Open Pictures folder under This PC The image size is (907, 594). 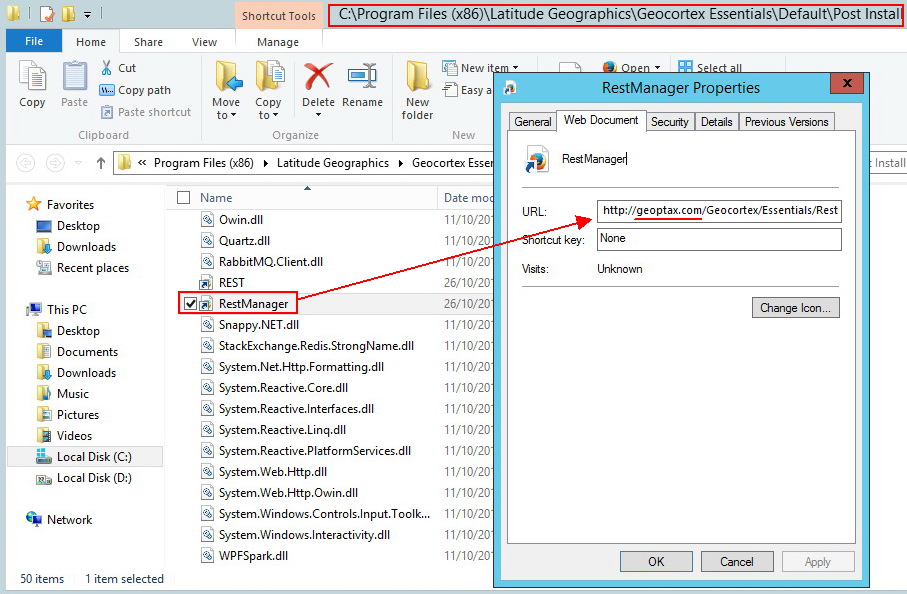coord(78,415)
